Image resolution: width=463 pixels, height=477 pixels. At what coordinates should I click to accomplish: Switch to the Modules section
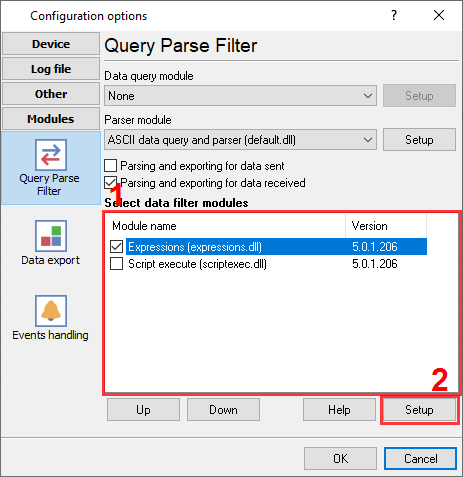click(51, 119)
